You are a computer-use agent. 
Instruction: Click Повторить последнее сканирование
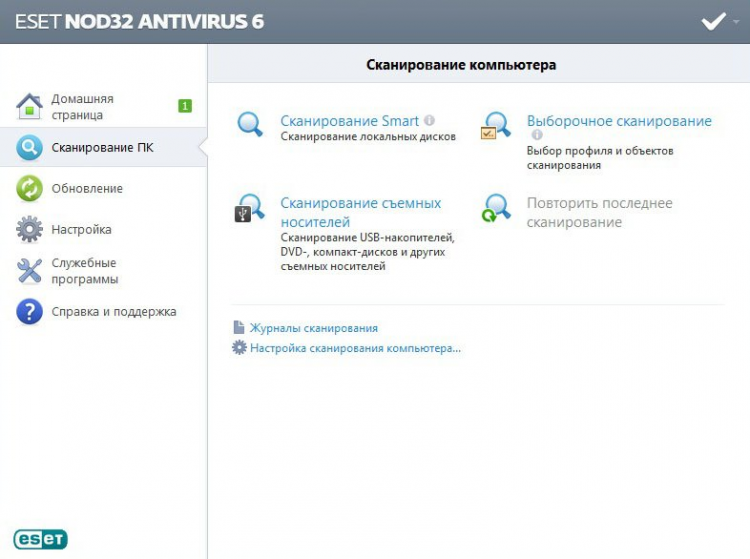[600, 213]
